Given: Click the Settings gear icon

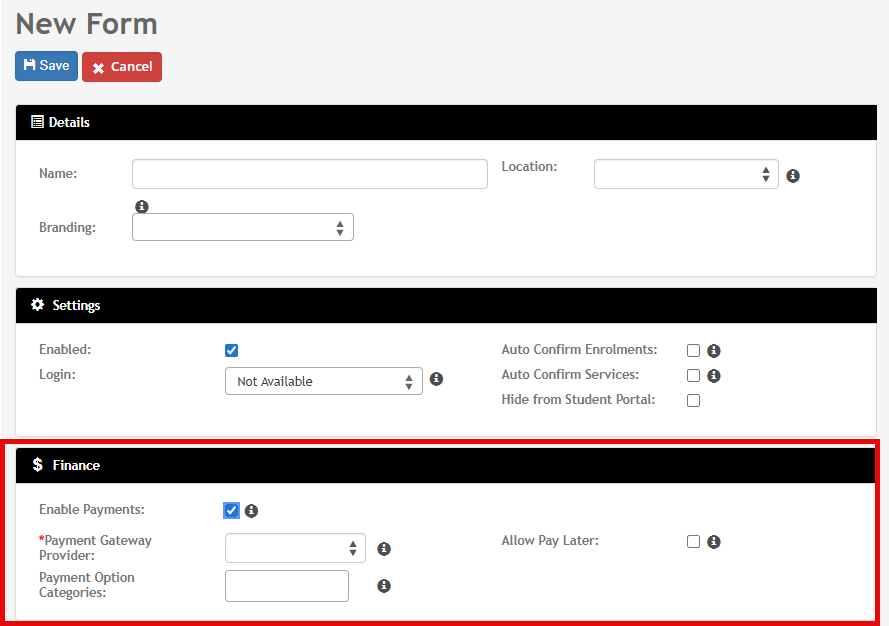Looking at the screenshot, I should pyautogui.click(x=37, y=304).
